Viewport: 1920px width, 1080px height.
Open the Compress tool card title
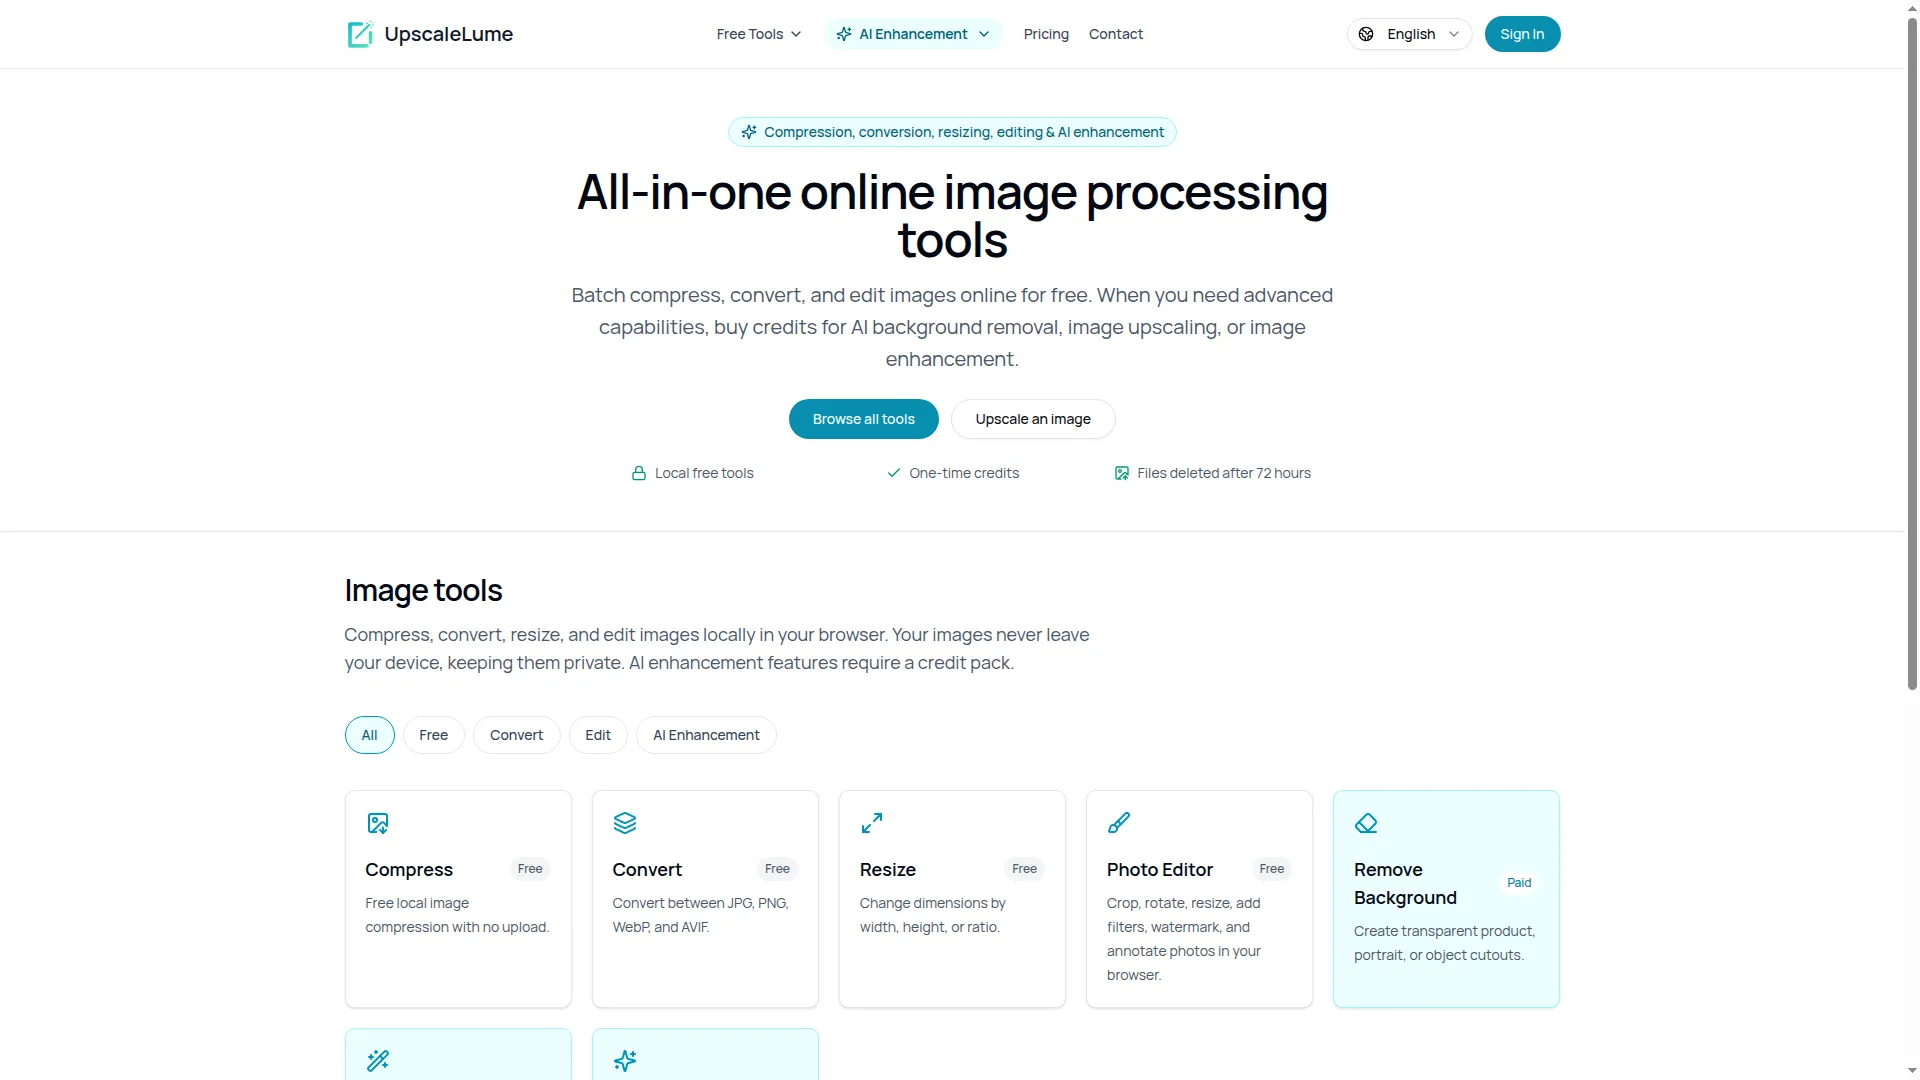click(409, 870)
